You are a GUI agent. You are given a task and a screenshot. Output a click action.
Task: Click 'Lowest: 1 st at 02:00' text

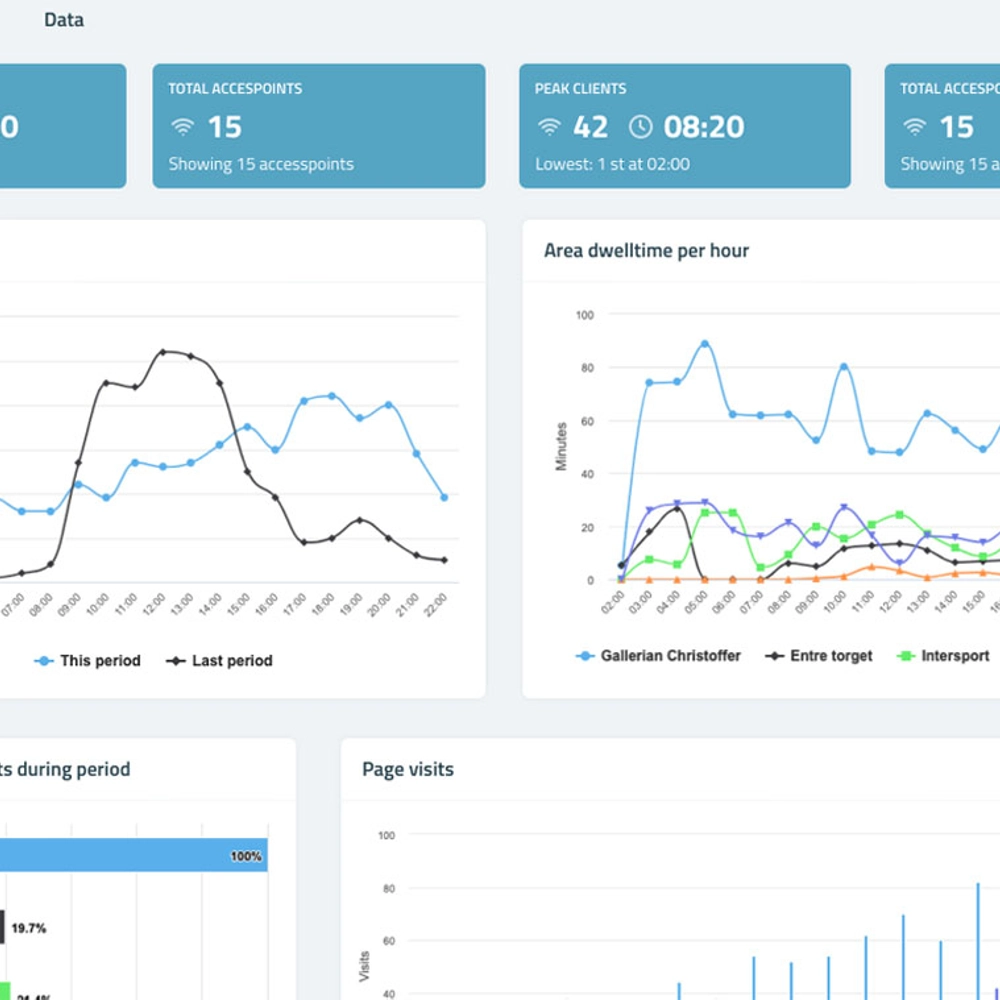[x=612, y=164]
